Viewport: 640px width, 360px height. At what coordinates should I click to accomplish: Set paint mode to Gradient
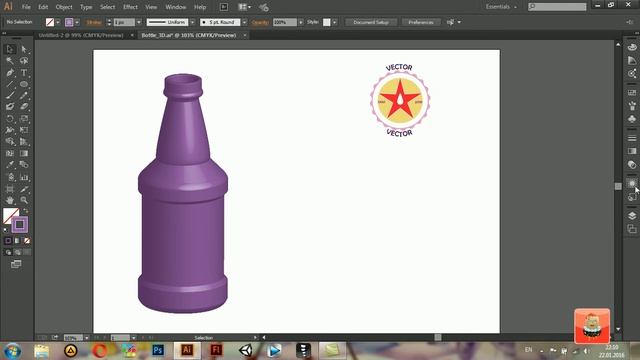point(17,241)
